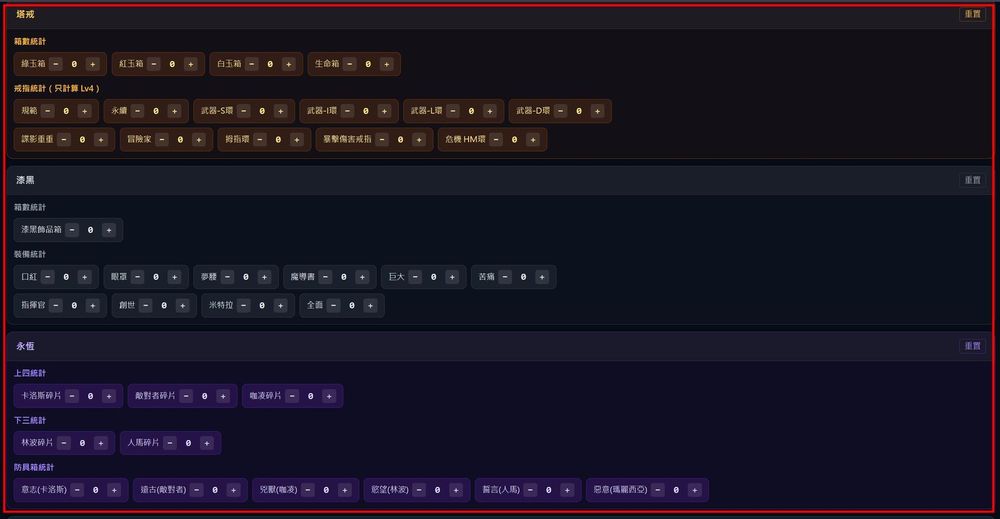Click plus for 爆擊傷害戒指

click(x=418, y=140)
